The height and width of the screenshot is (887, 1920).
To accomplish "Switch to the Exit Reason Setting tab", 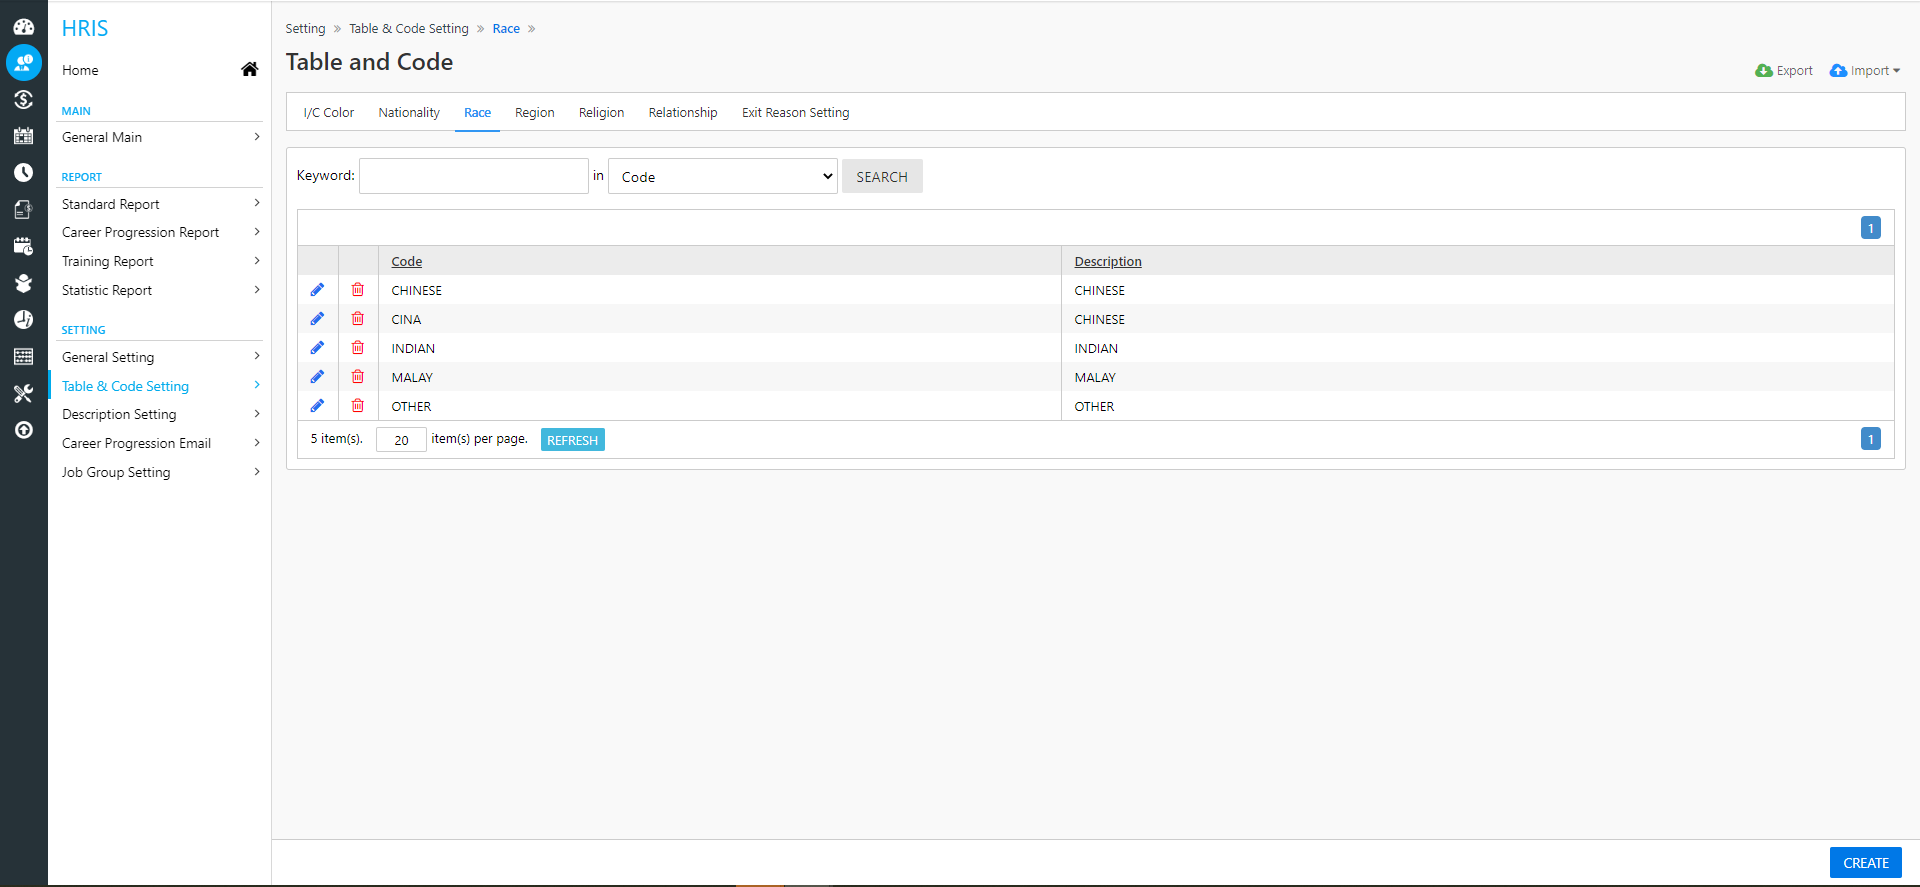I will coord(796,112).
